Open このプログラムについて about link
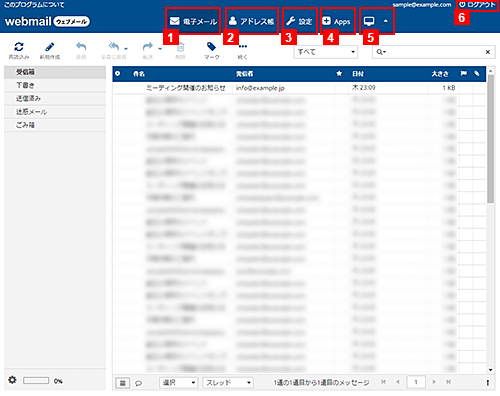500x396 pixels. 34,5
